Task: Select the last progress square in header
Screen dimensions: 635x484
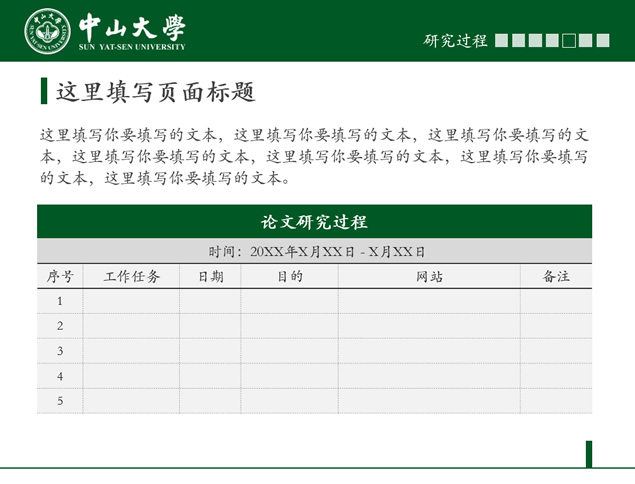Action: point(603,41)
